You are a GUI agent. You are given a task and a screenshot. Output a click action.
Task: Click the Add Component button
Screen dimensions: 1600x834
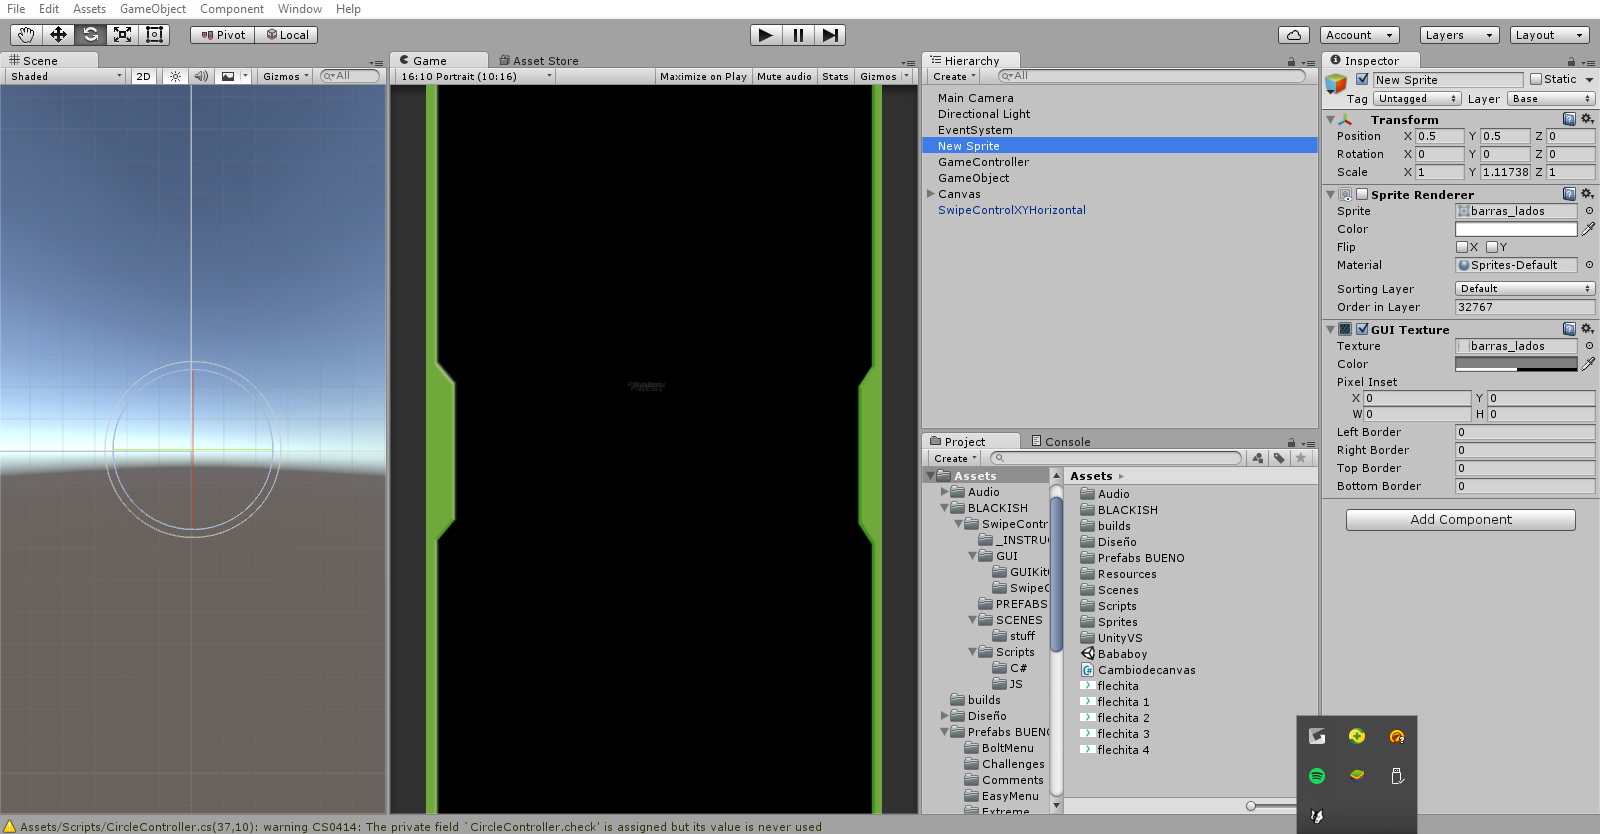(x=1461, y=520)
